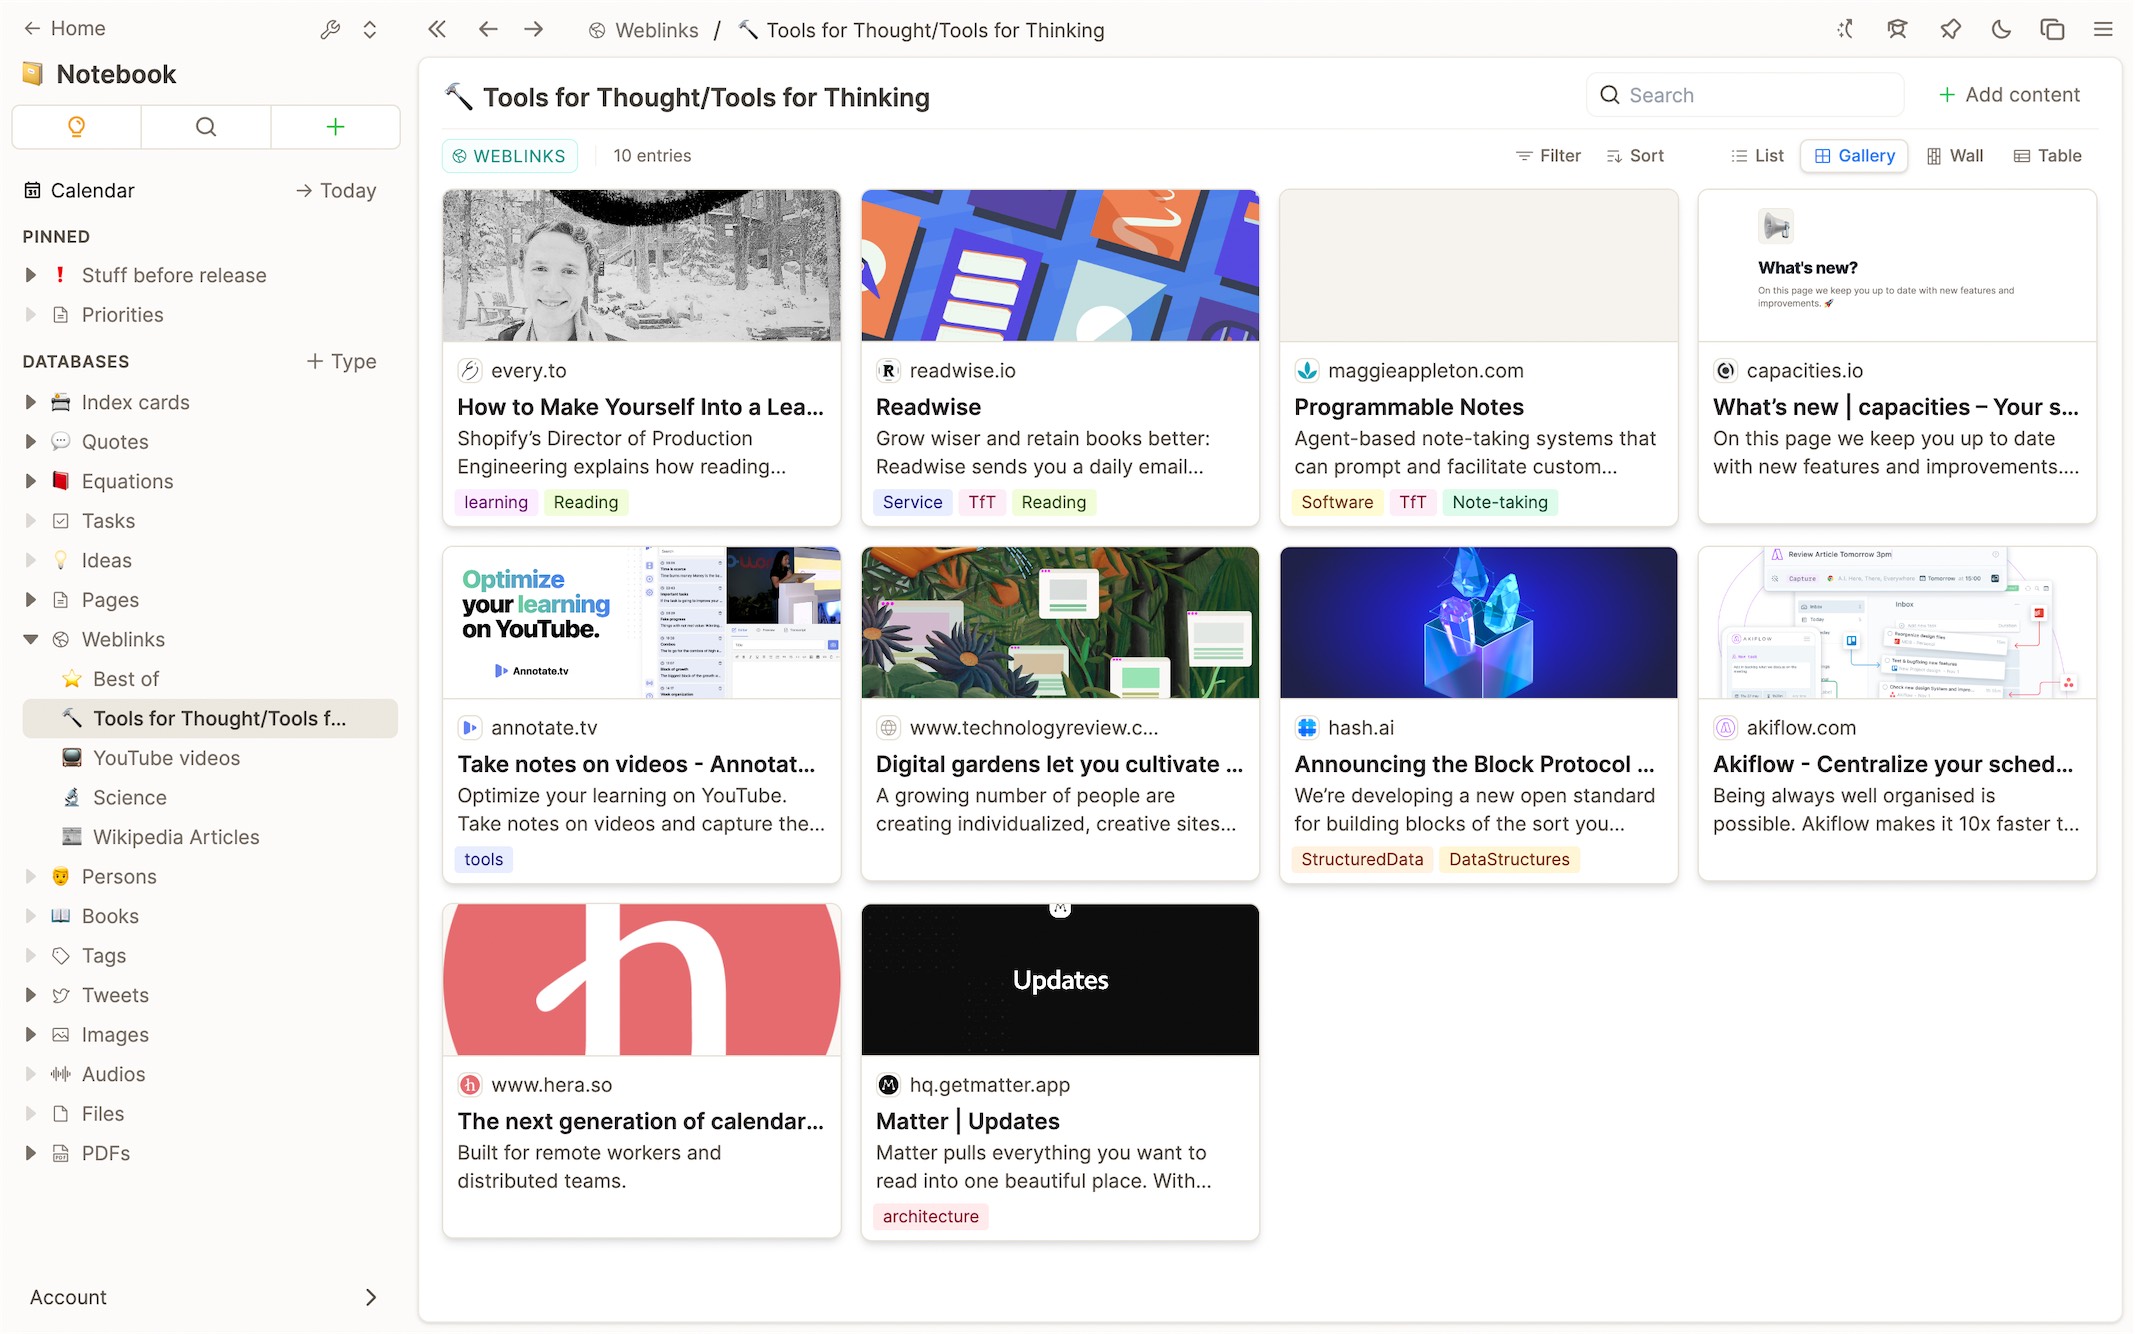
Task: Open the Filter options
Action: pos(1548,155)
